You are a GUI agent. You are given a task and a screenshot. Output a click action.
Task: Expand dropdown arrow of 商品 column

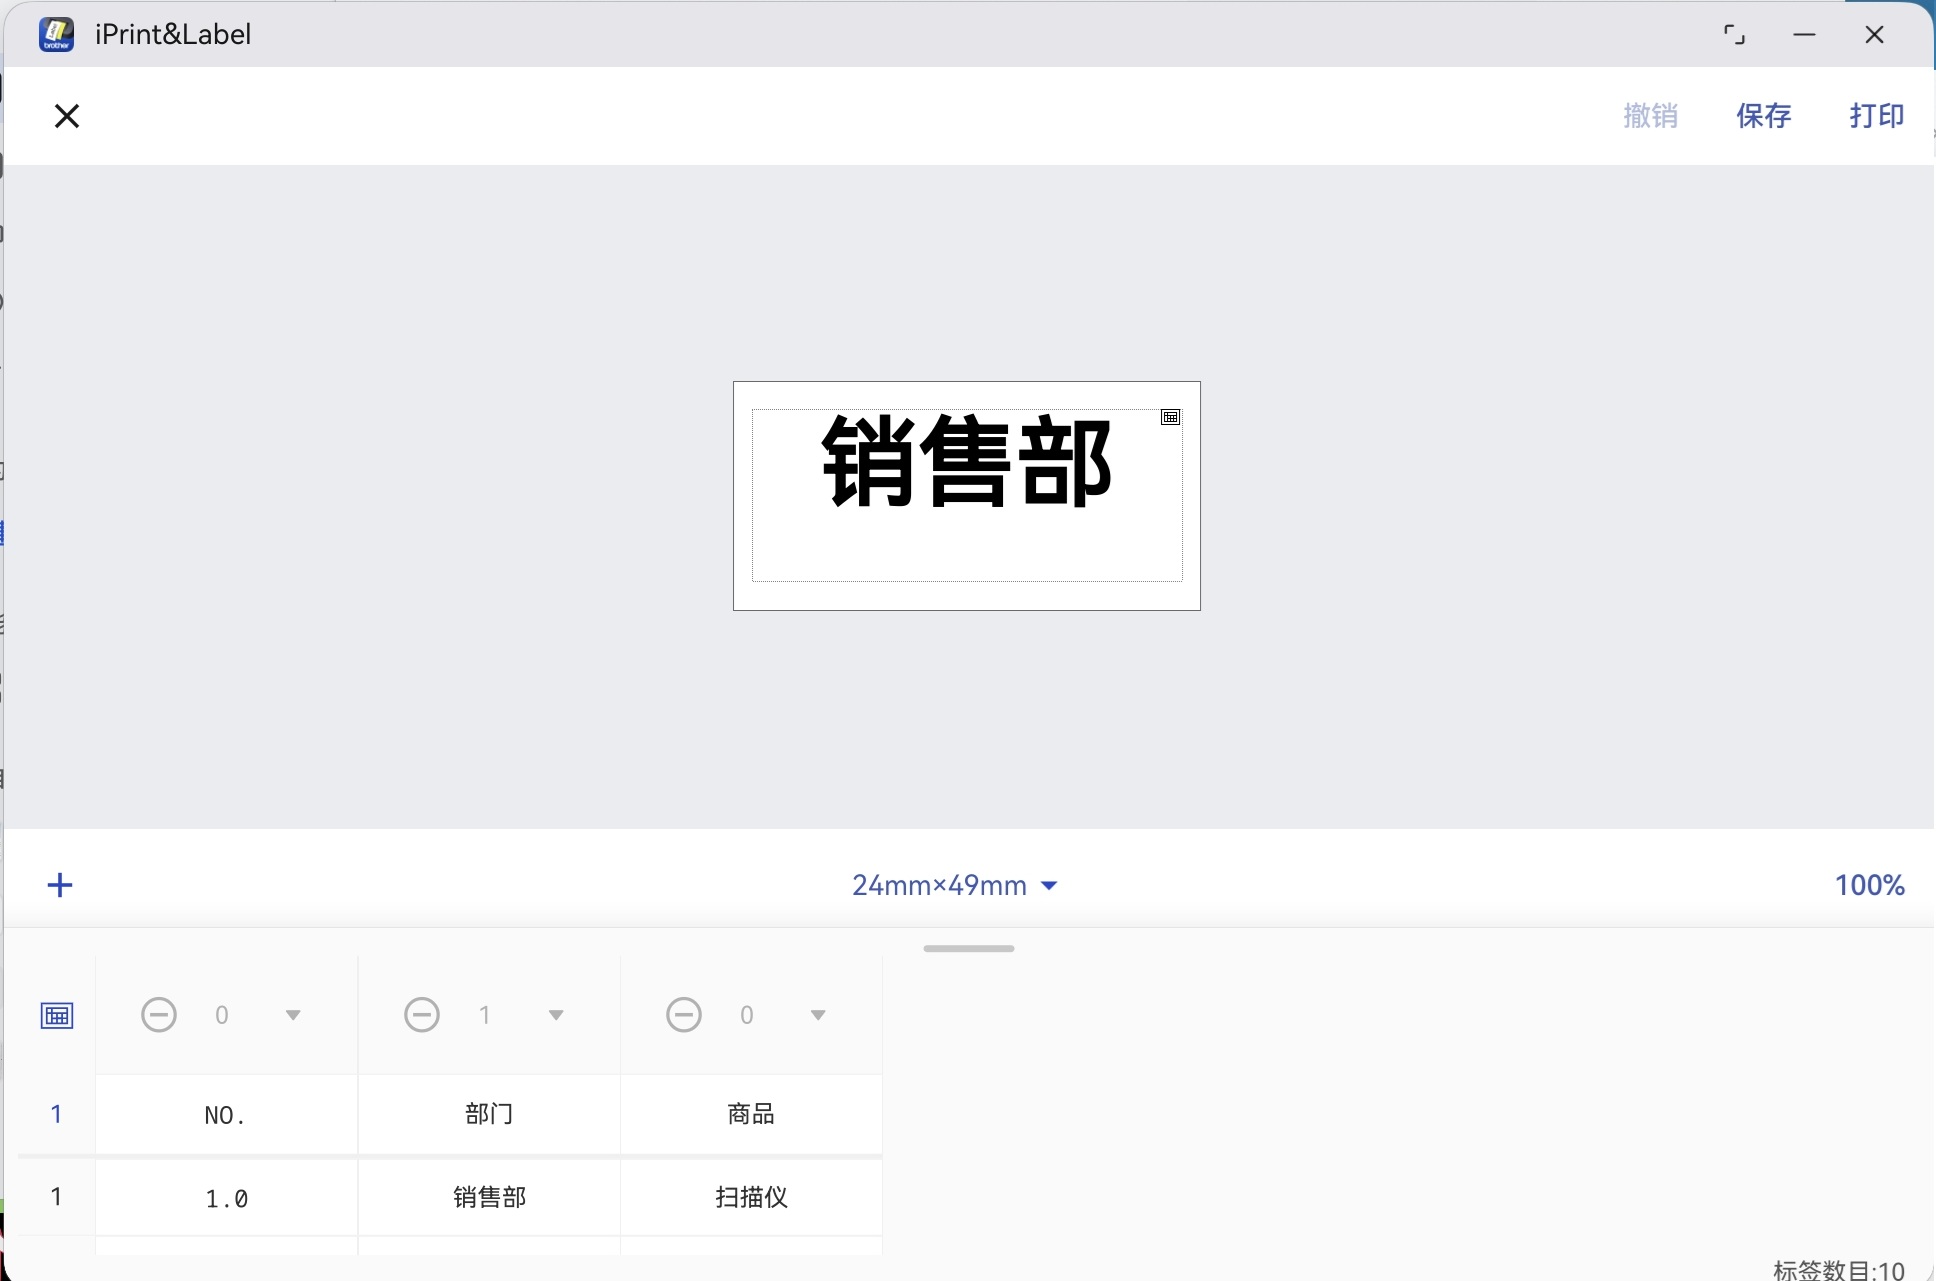click(x=818, y=1015)
